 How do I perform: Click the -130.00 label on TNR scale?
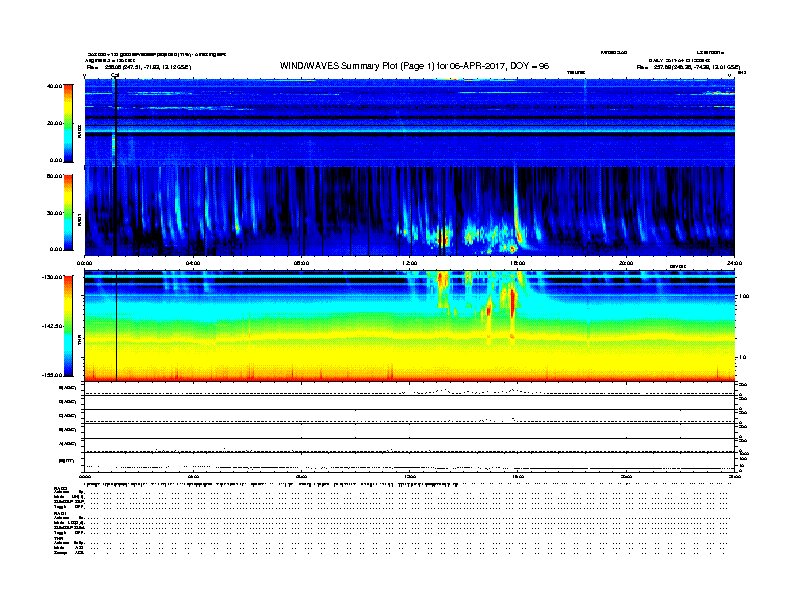pos(53,277)
